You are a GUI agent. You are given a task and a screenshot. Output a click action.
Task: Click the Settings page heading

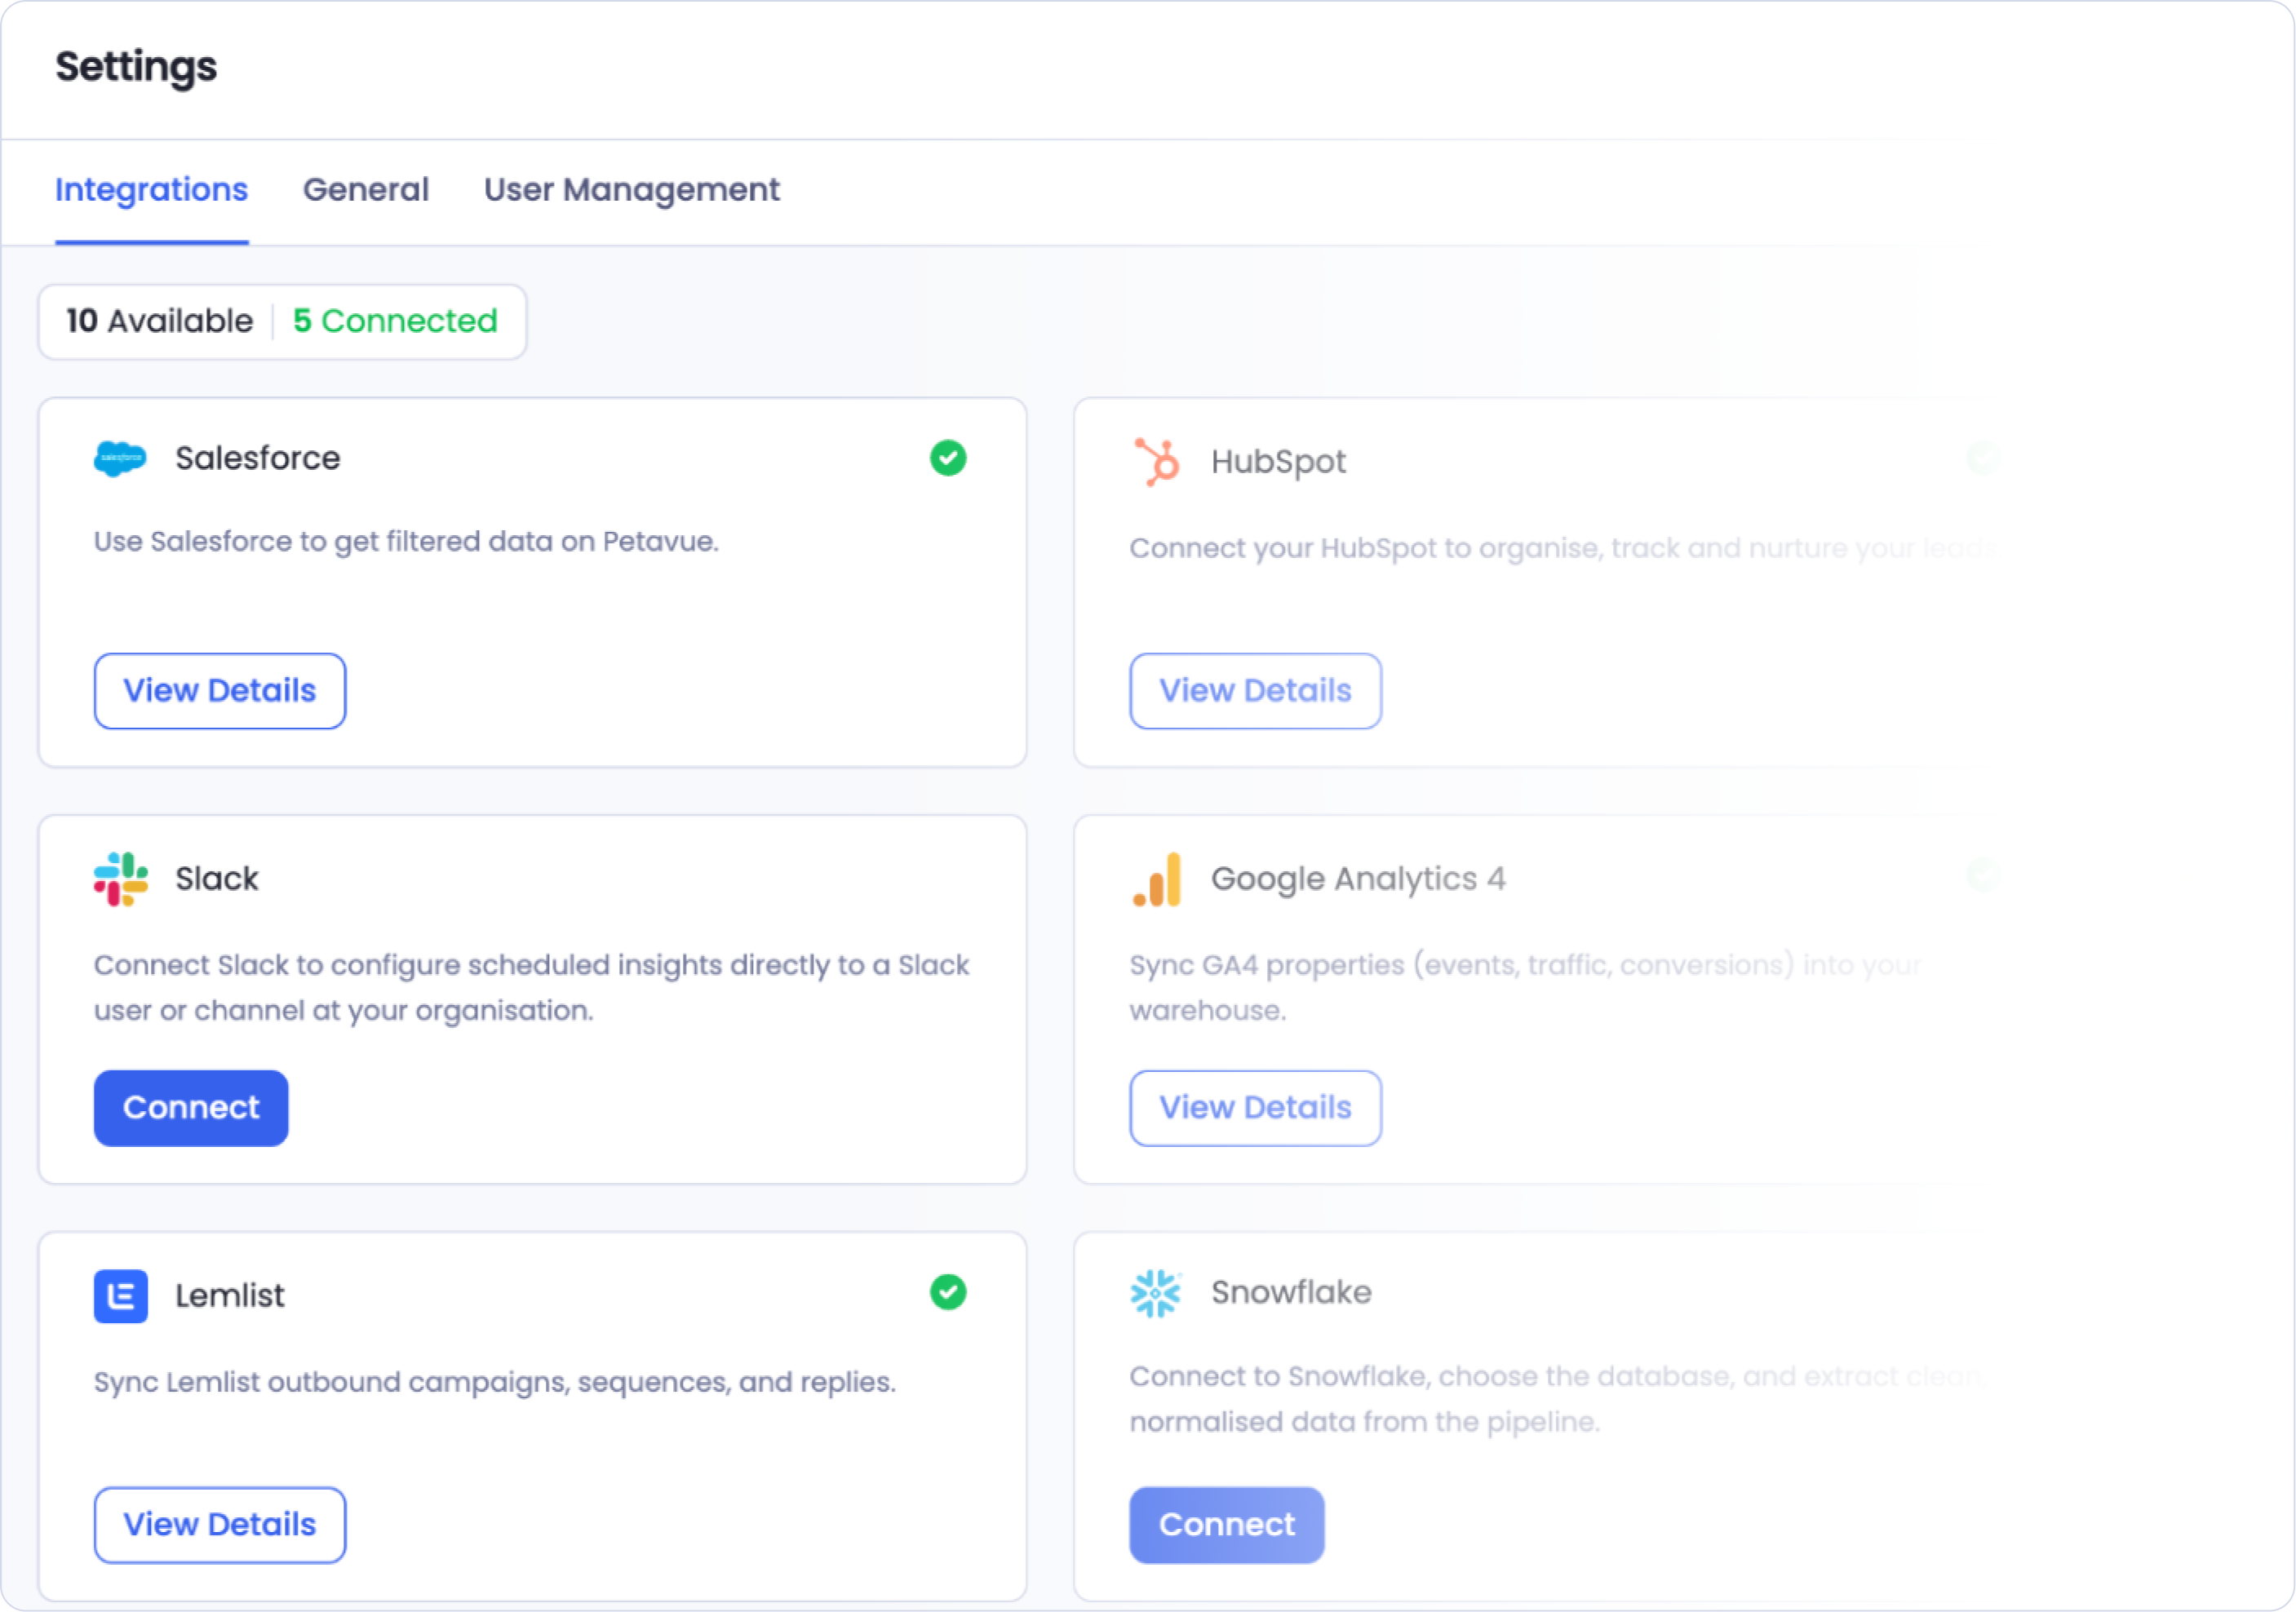[x=136, y=67]
